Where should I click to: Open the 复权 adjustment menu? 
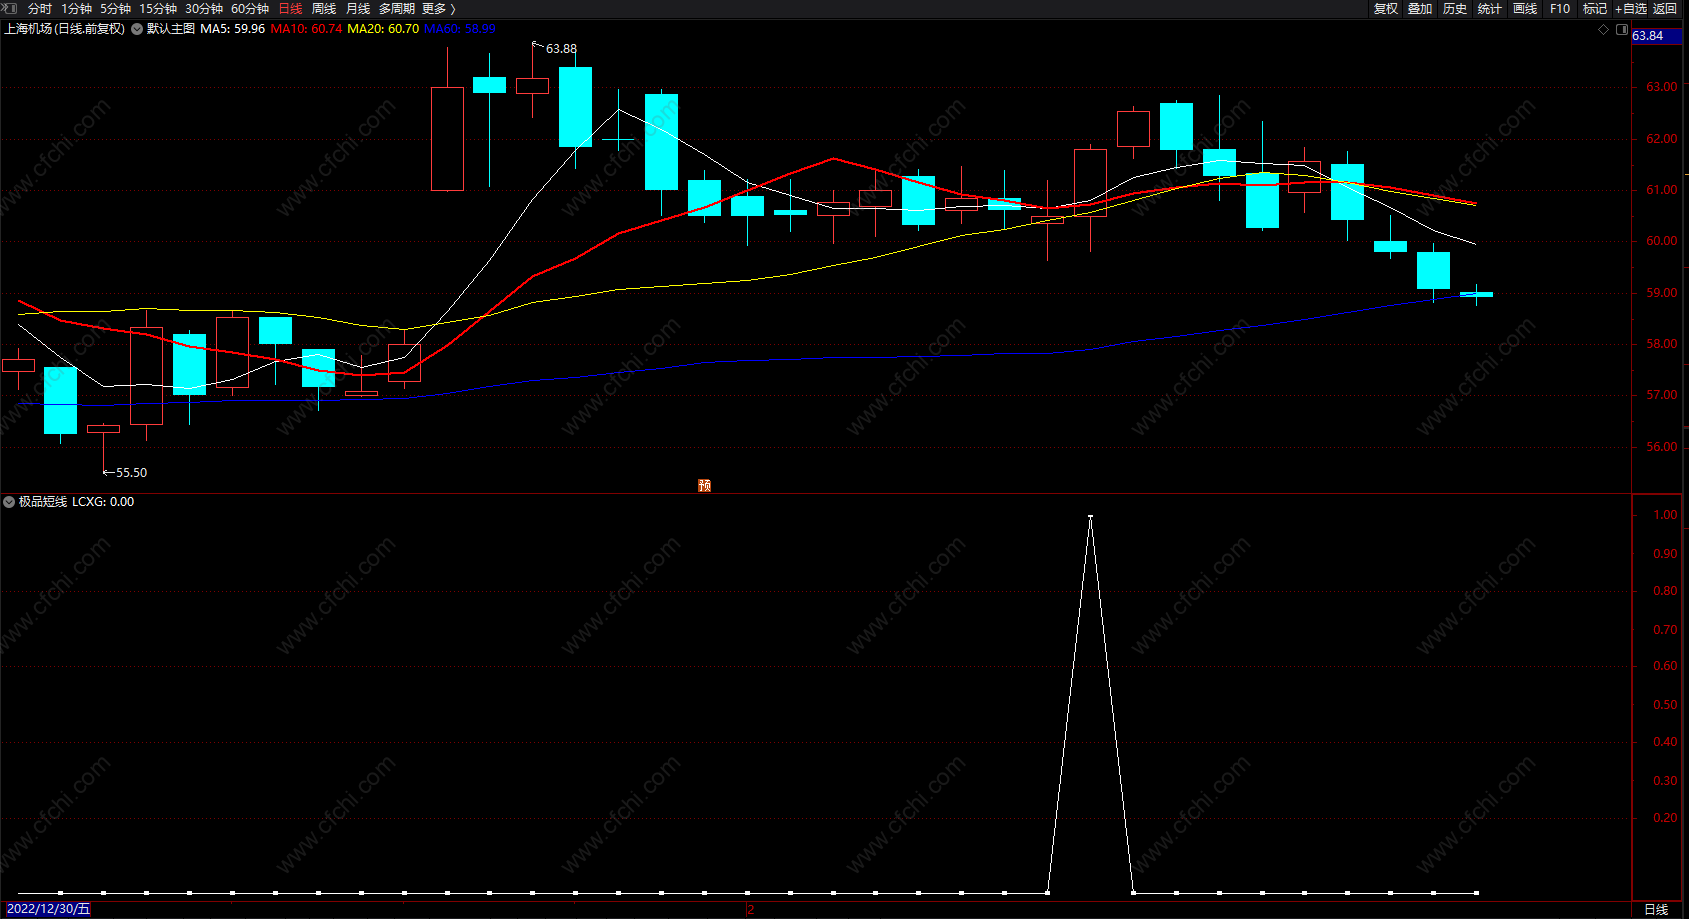[x=1386, y=9]
